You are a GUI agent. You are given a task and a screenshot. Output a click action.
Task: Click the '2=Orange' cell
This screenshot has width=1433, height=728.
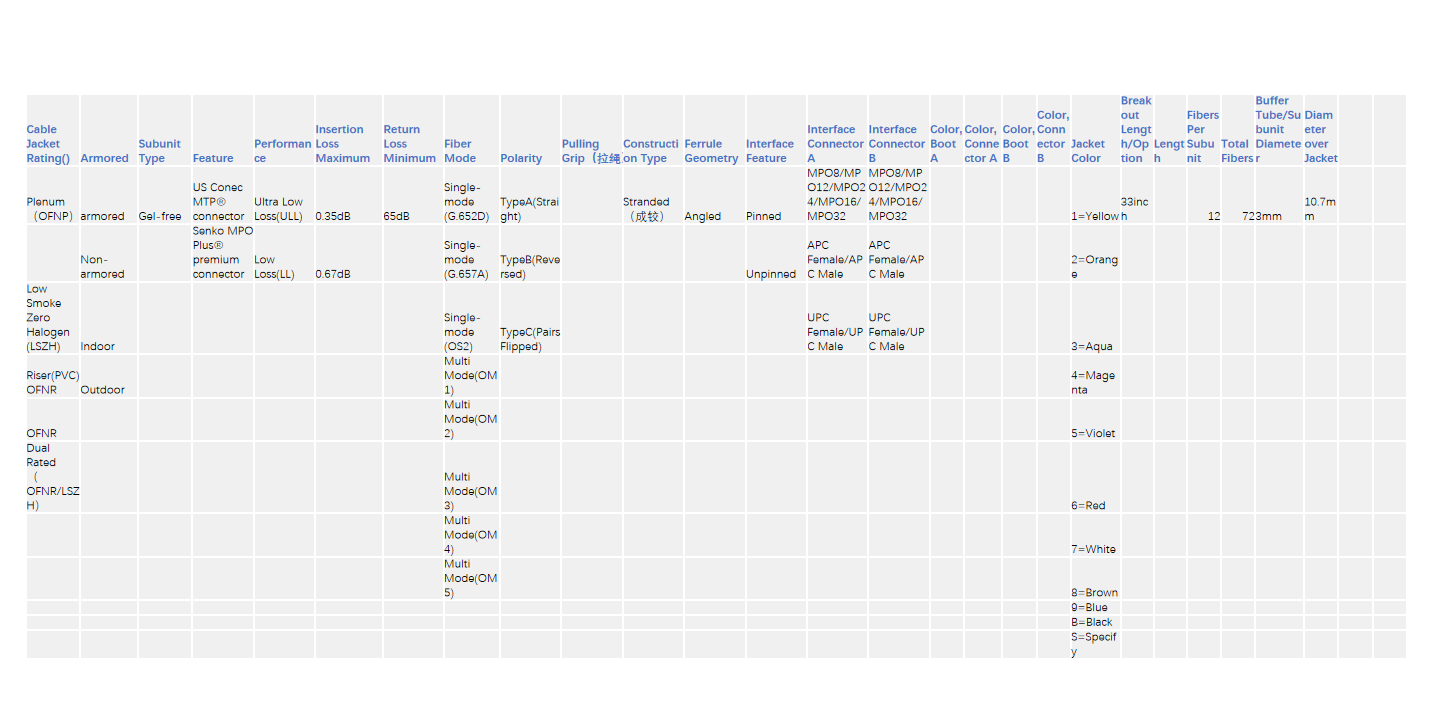1095,253
